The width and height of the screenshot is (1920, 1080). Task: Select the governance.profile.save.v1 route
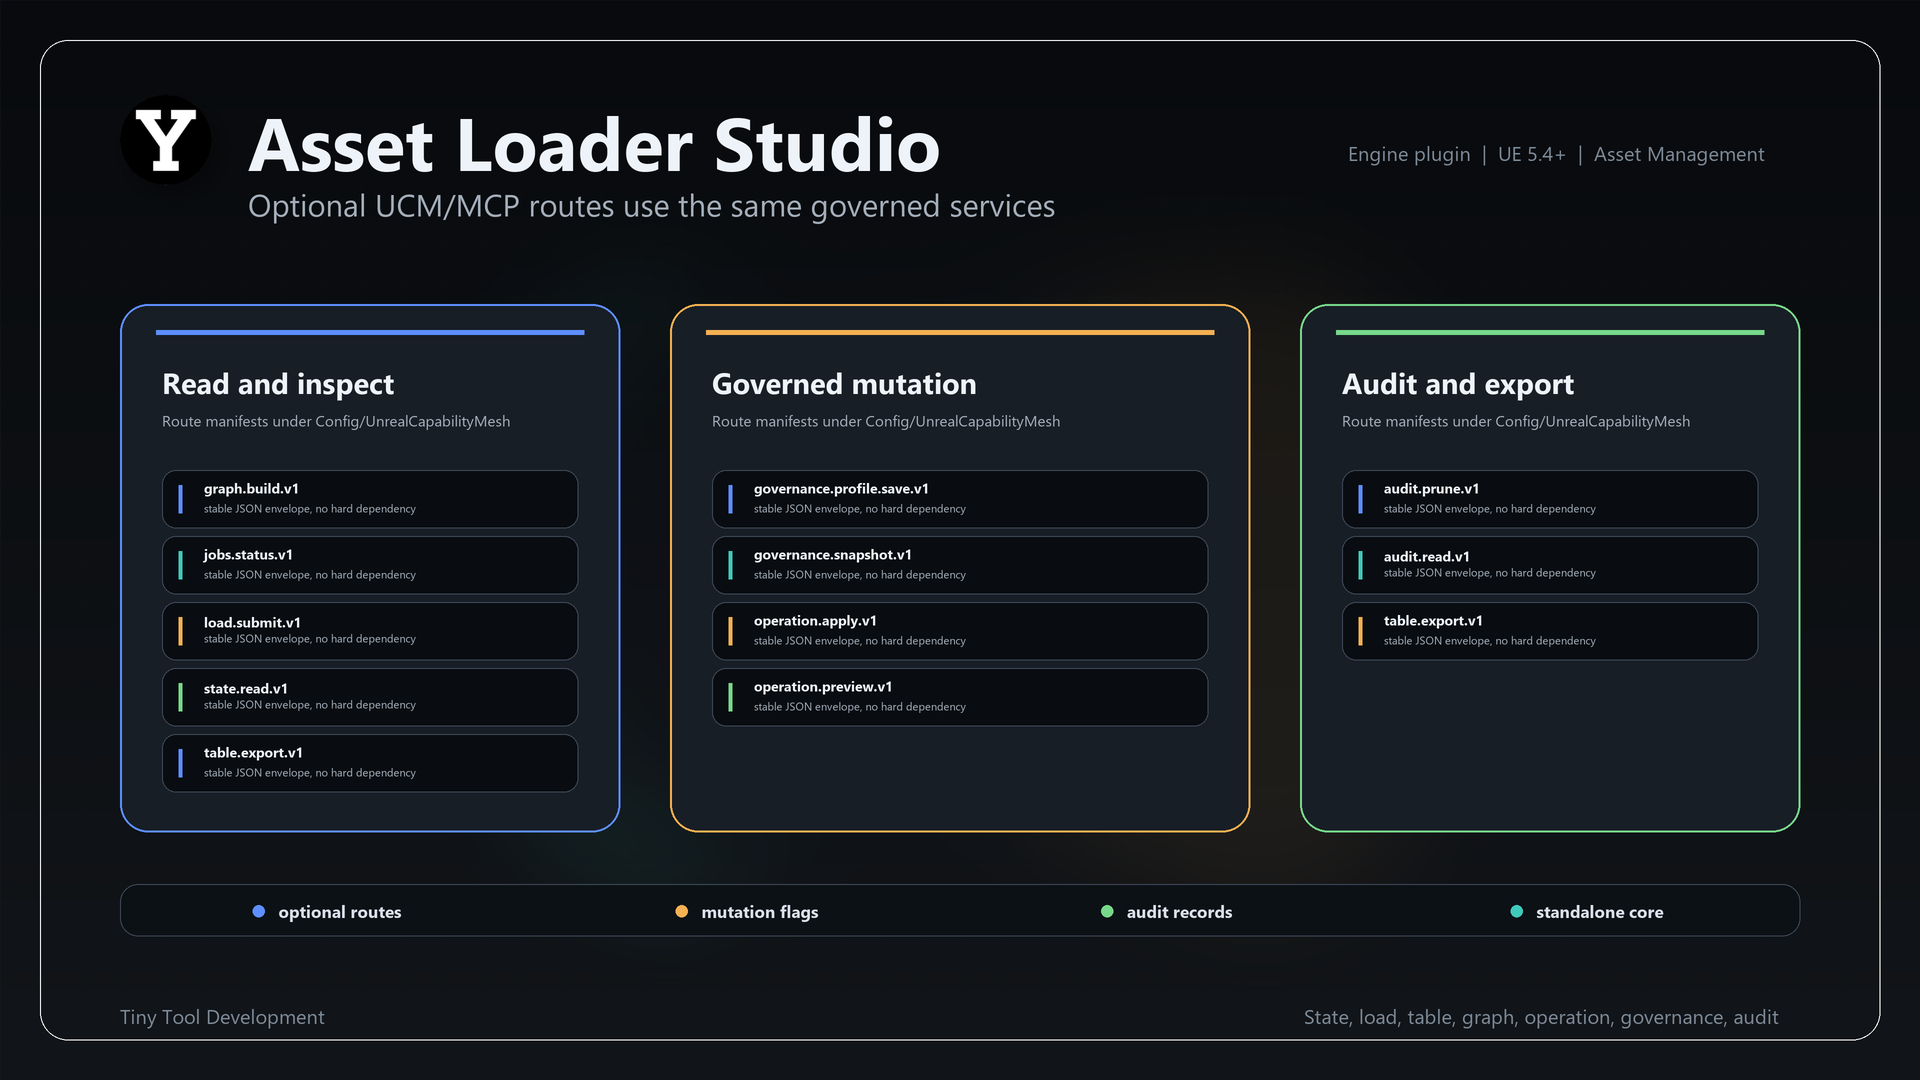[x=960, y=499]
